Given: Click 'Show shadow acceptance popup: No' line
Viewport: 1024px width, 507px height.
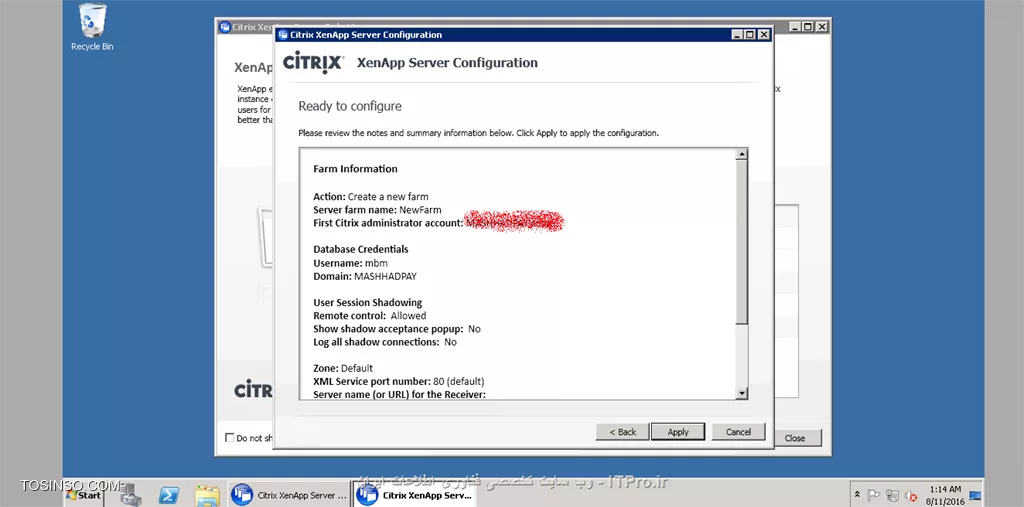Looking at the screenshot, I should (x=396, y=329).
